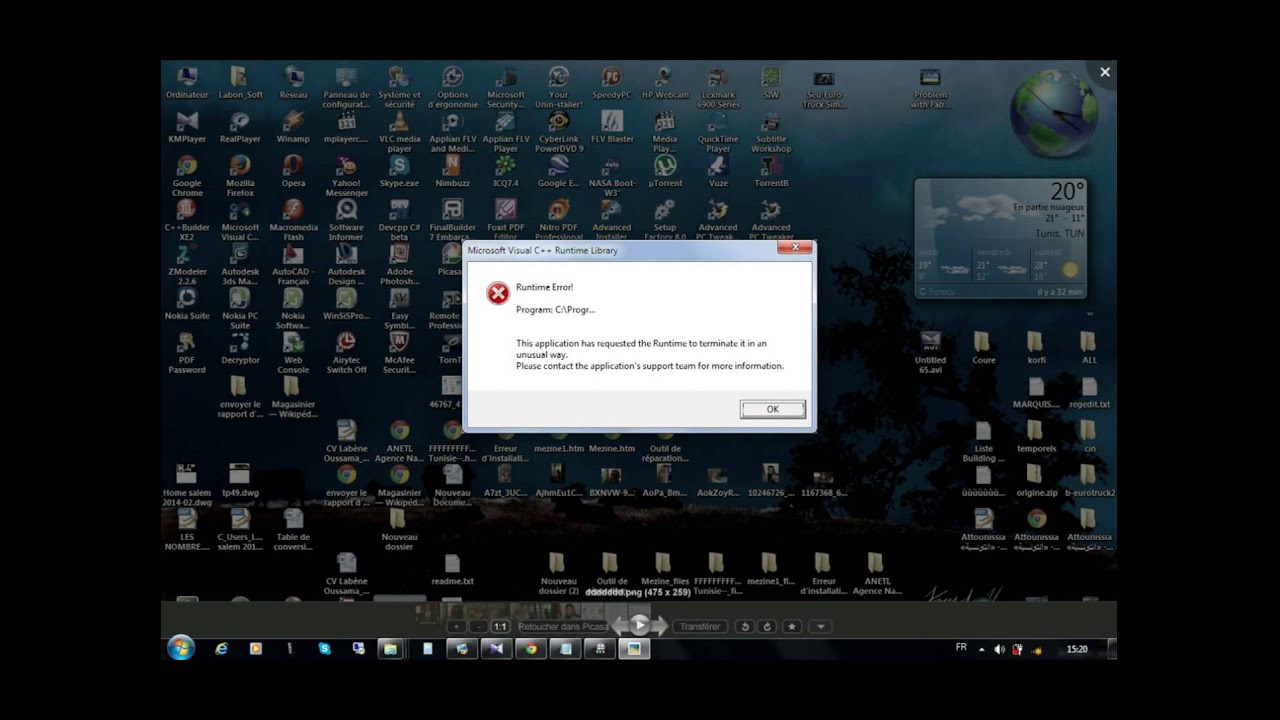Click OK in the Runtime Error dialog
This screenshot has width=1280, height=720.
tap(772, 409)
